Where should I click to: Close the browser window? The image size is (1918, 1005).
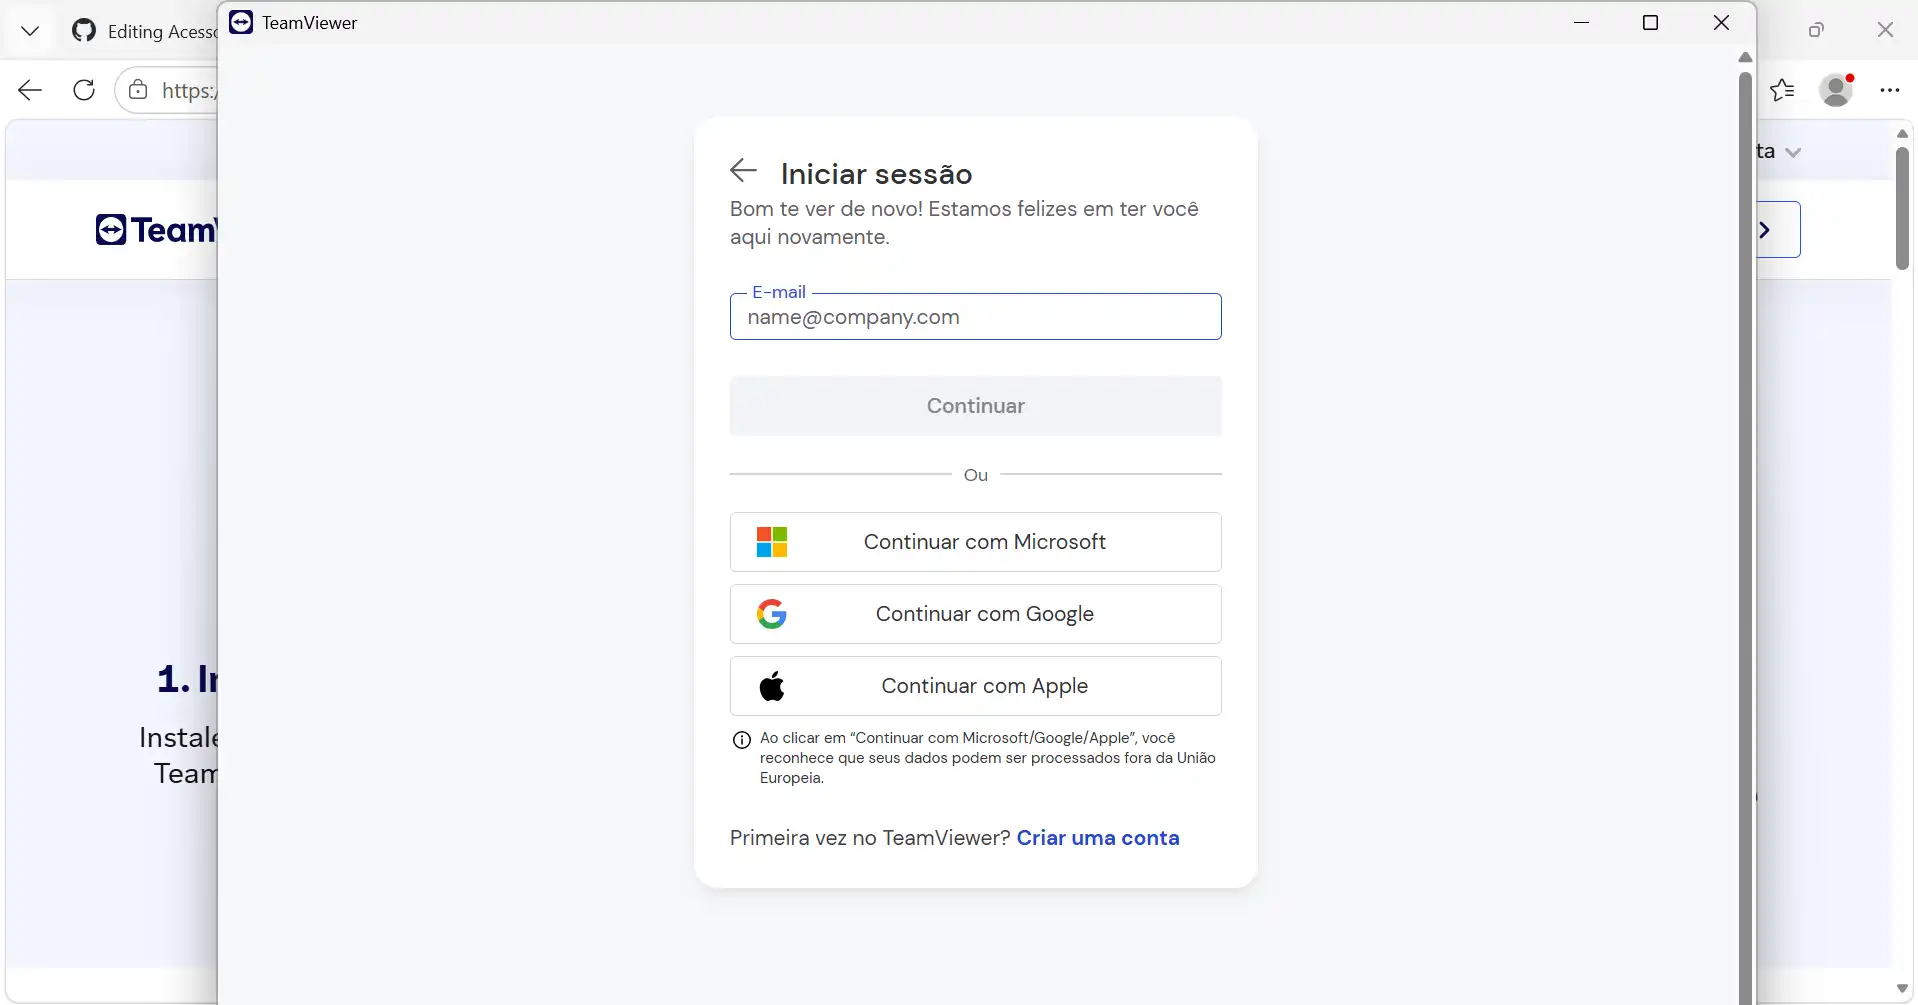pyautogui.click(x=1885, y=30)
